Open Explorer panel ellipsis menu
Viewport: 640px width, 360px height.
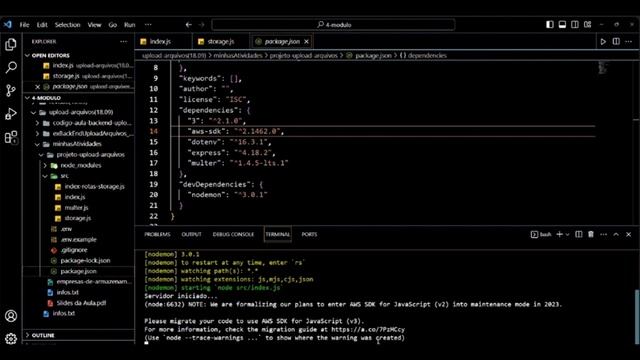123,42
